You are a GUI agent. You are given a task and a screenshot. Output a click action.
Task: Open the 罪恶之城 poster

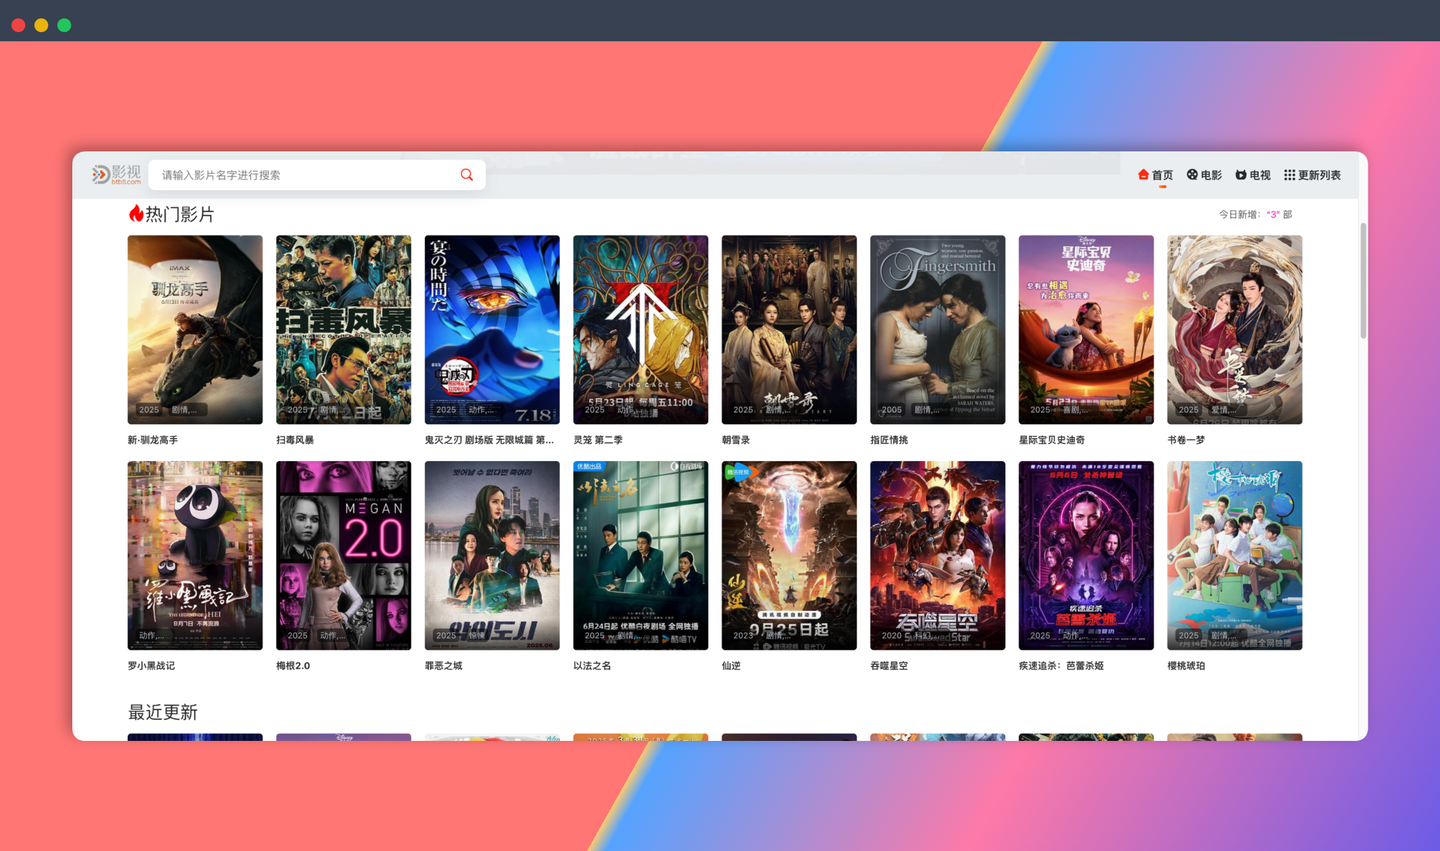pos(492,555)
